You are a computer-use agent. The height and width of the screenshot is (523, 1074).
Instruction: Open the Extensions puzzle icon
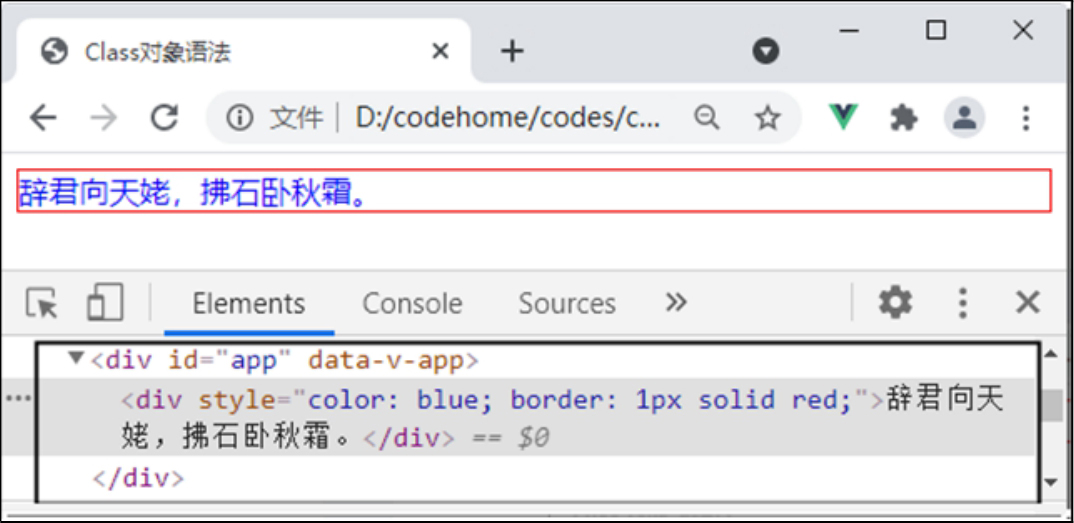[x=903, y=118]
